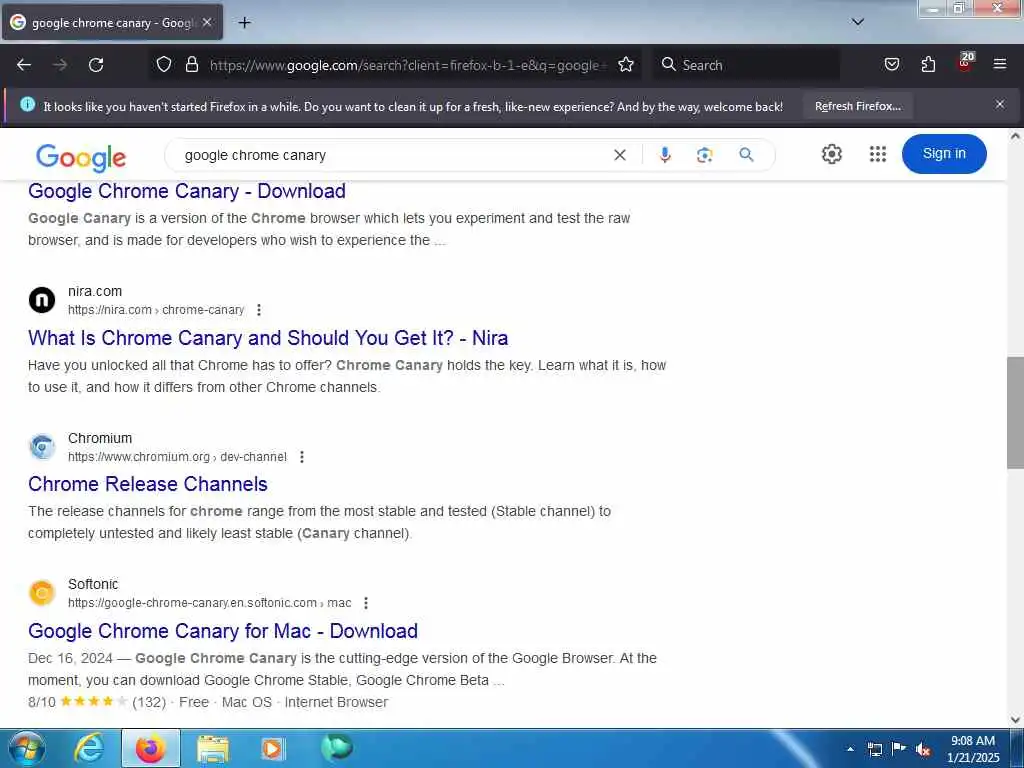Viewport: 1024px width, 768px height.
Task: Select the Firefox taskbar button
Action: coord(150,748)
